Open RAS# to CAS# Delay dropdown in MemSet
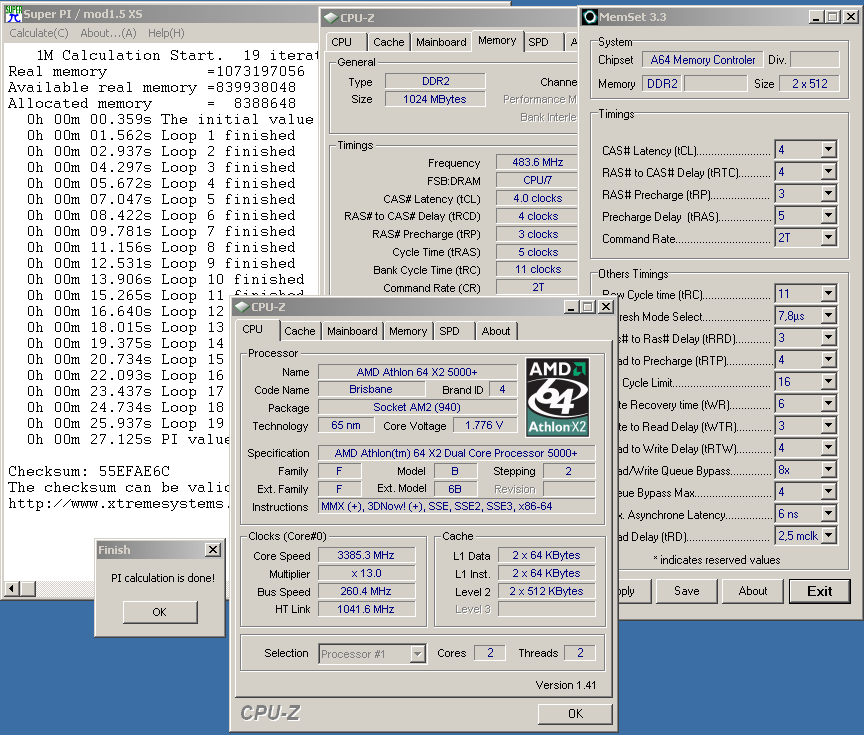The image size is (864, 735). point(828,171)
